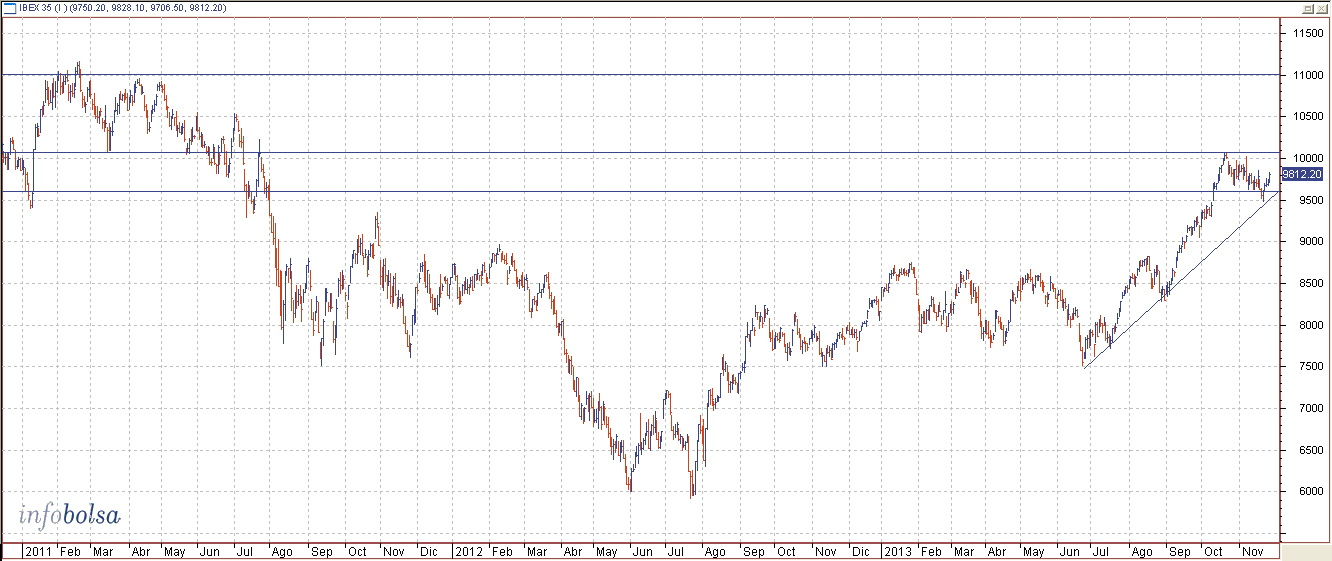
Task: Maximize the IBEX 35 chart window
Action: 1307,8
